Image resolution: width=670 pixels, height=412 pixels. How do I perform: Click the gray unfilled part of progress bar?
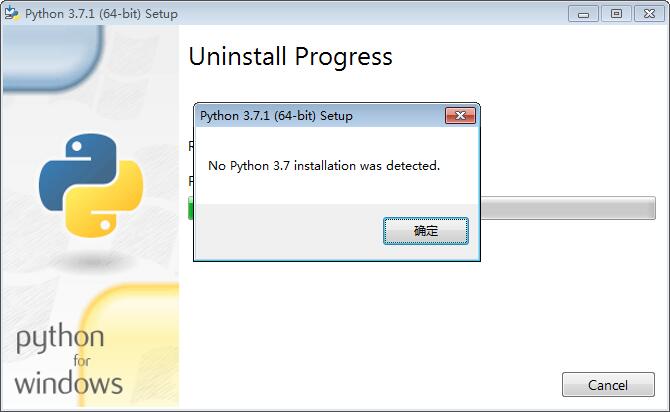click(568, 208)
